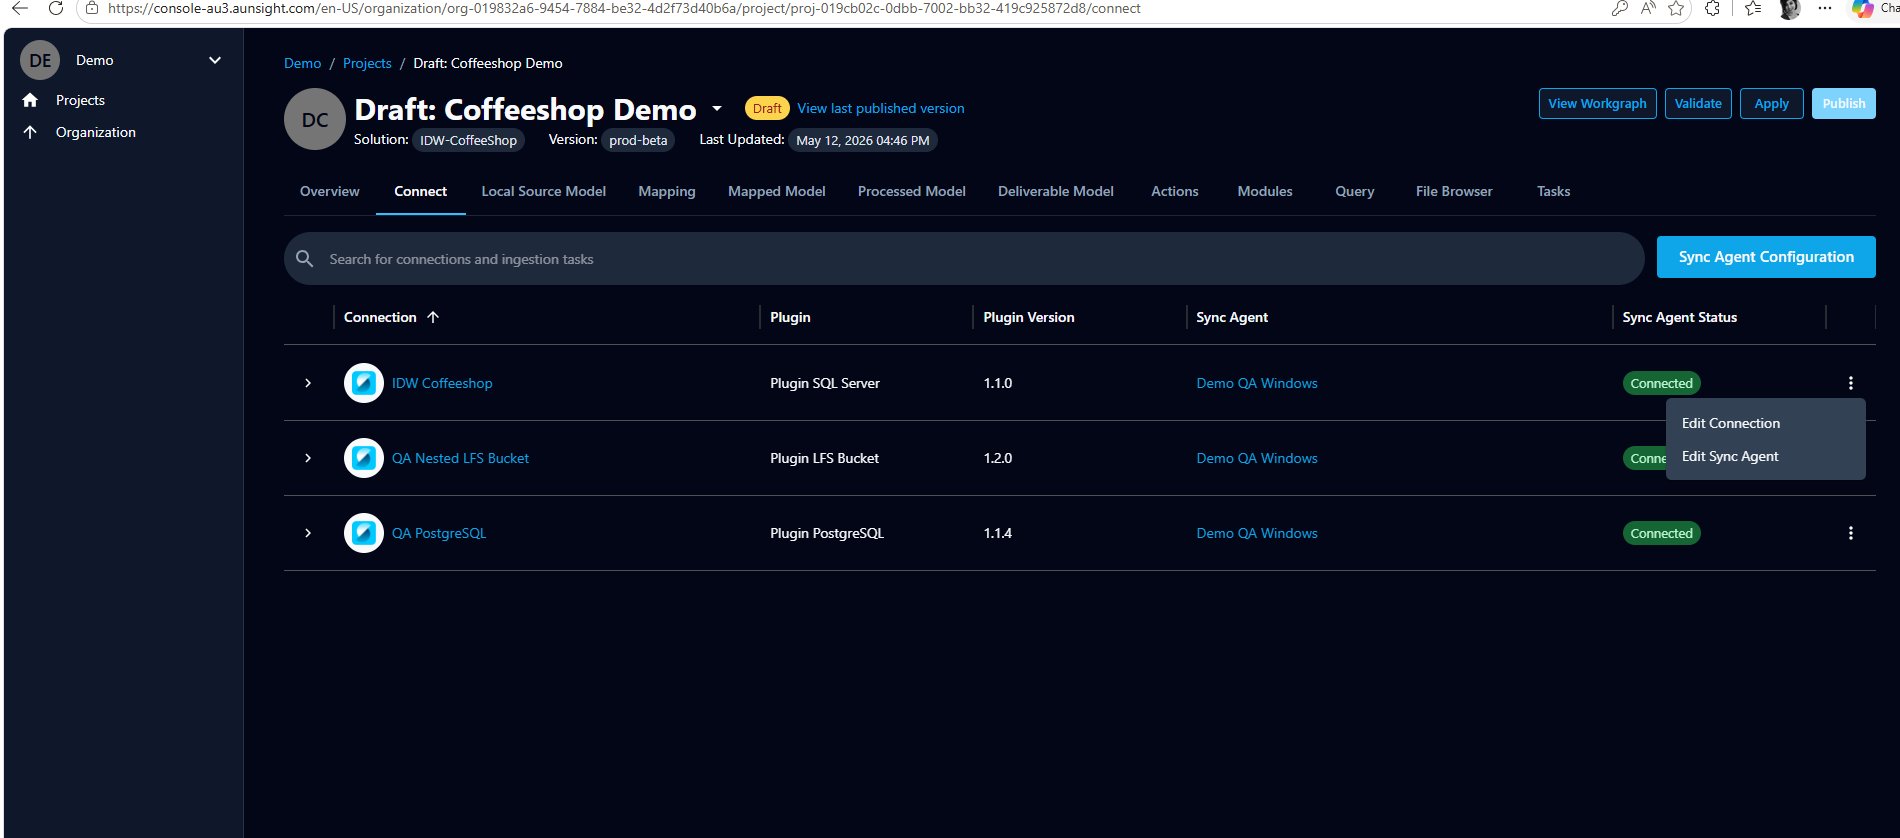Screen dimensions: 1900x838
Task: Expand the IDW Coffeeshop connection row
Action: coord(308,383)
